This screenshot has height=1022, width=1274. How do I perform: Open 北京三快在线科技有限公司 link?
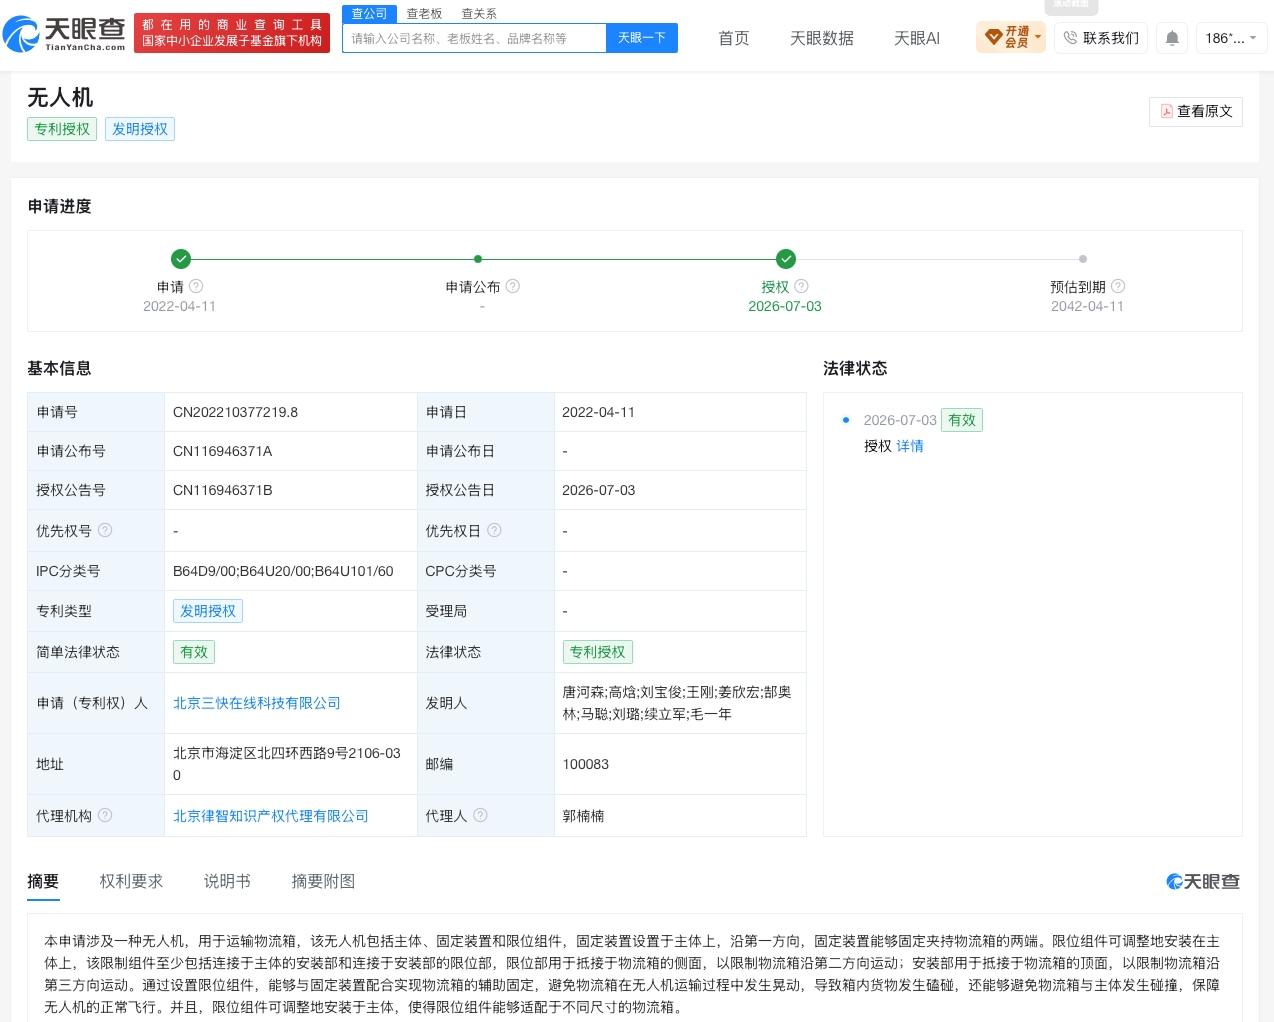257,703
